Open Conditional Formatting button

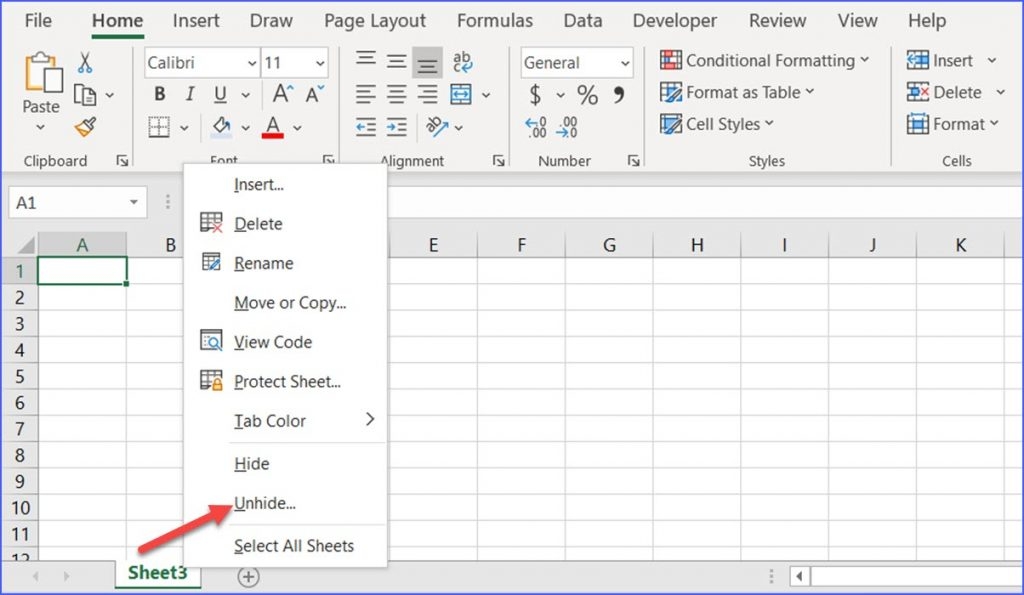[x=765, y=61]
